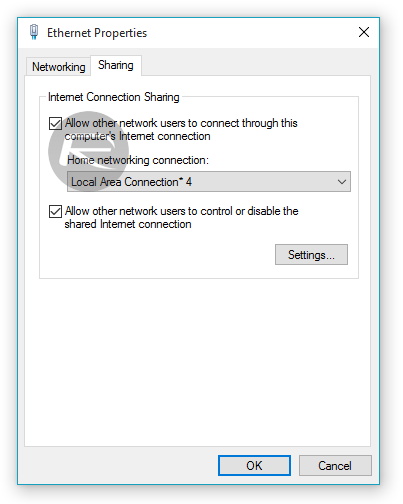
Task: Click the 'connect through this computer's Internet connection' label
Action: coord(181,130)
